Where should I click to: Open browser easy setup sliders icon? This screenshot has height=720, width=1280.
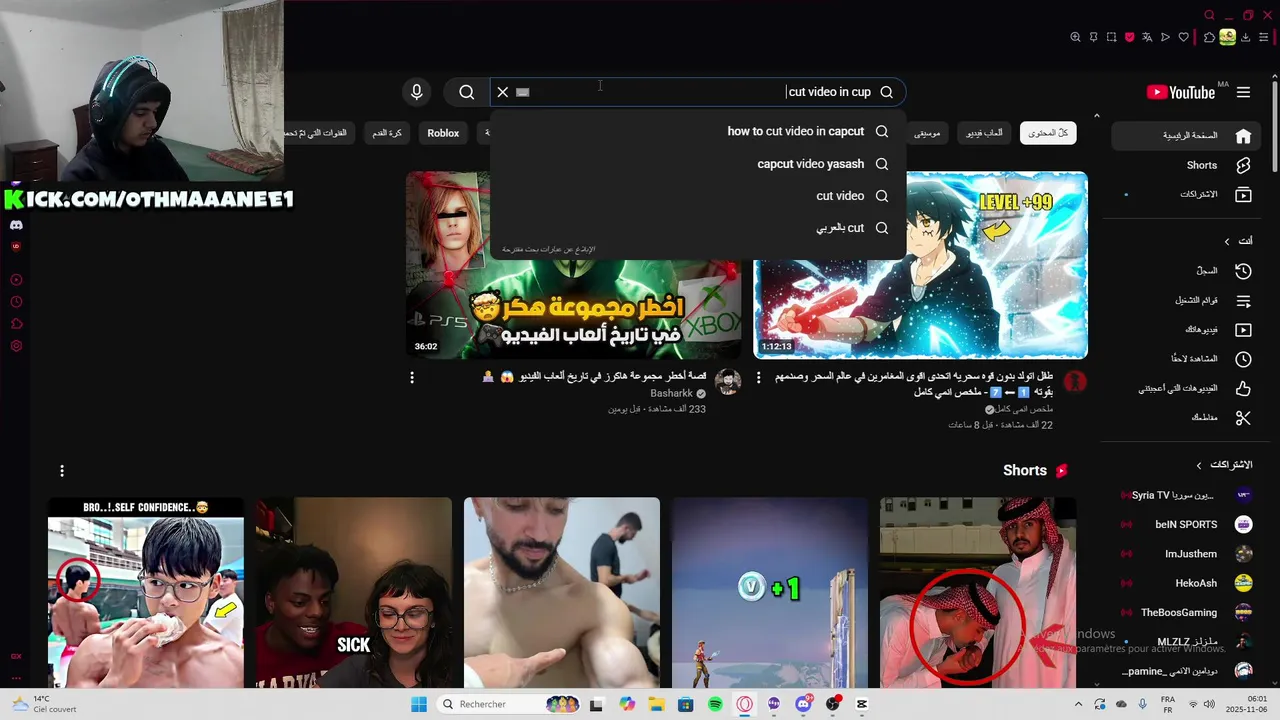point(1264,37)
